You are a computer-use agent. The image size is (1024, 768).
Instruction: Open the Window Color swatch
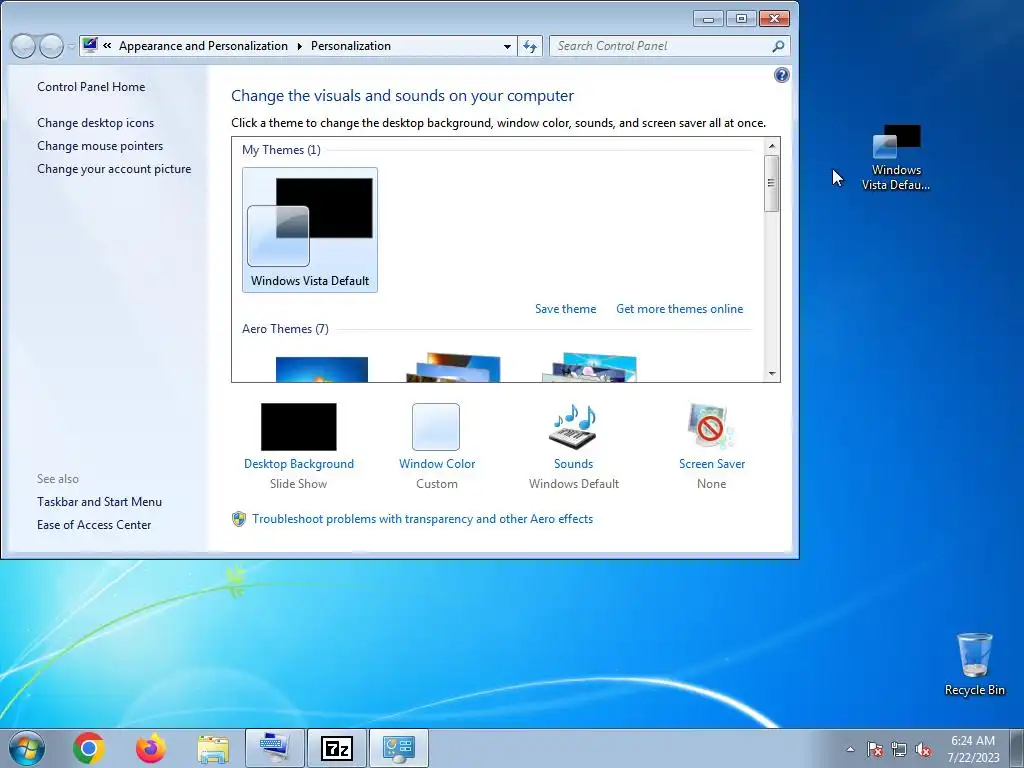click(436, 426)
